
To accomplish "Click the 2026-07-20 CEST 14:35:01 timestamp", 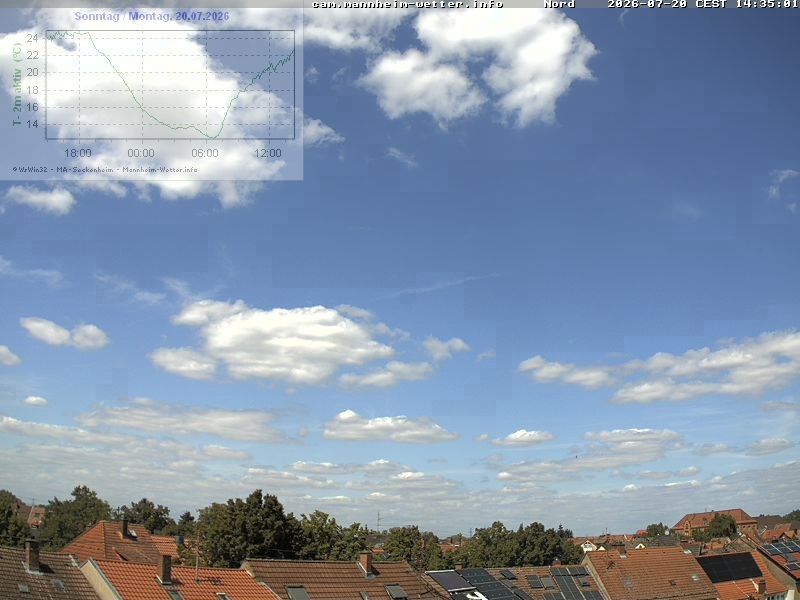I will click(x=703, y=4).
